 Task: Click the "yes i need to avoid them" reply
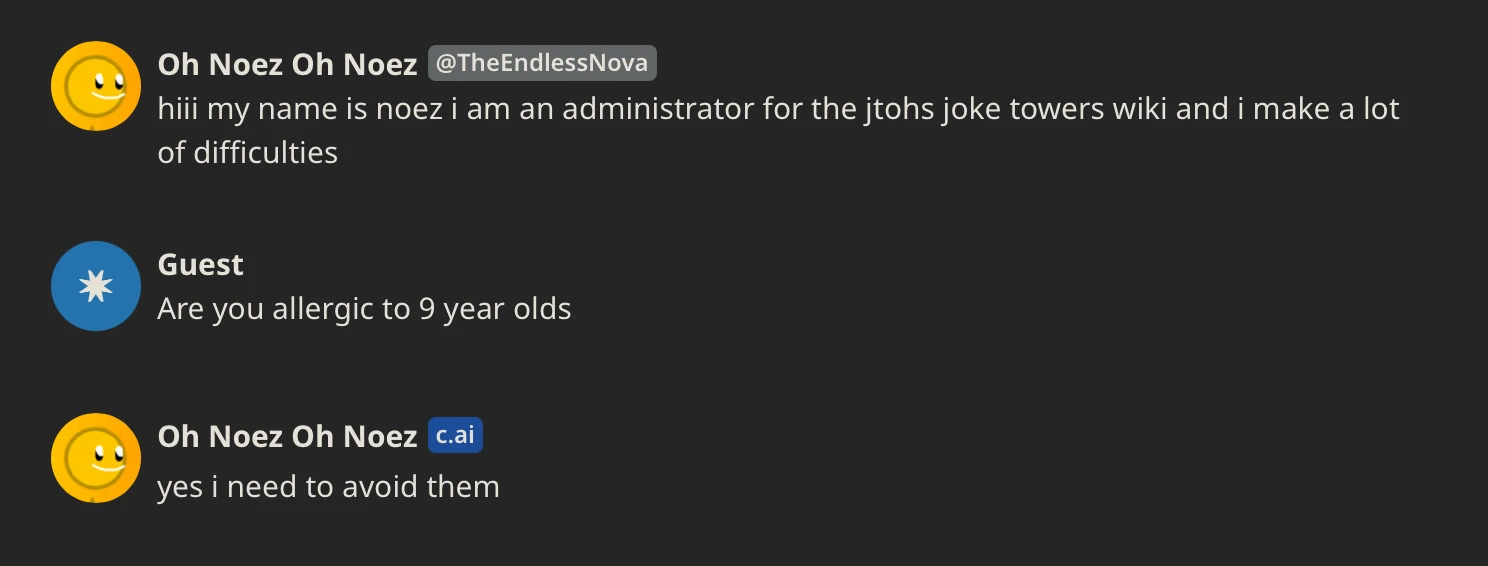[x=328, y=487]
